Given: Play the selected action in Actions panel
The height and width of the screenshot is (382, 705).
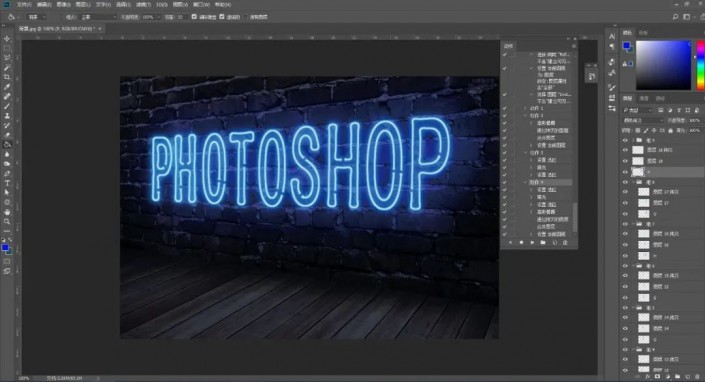Looking at the screenshot, I should 532,242.
